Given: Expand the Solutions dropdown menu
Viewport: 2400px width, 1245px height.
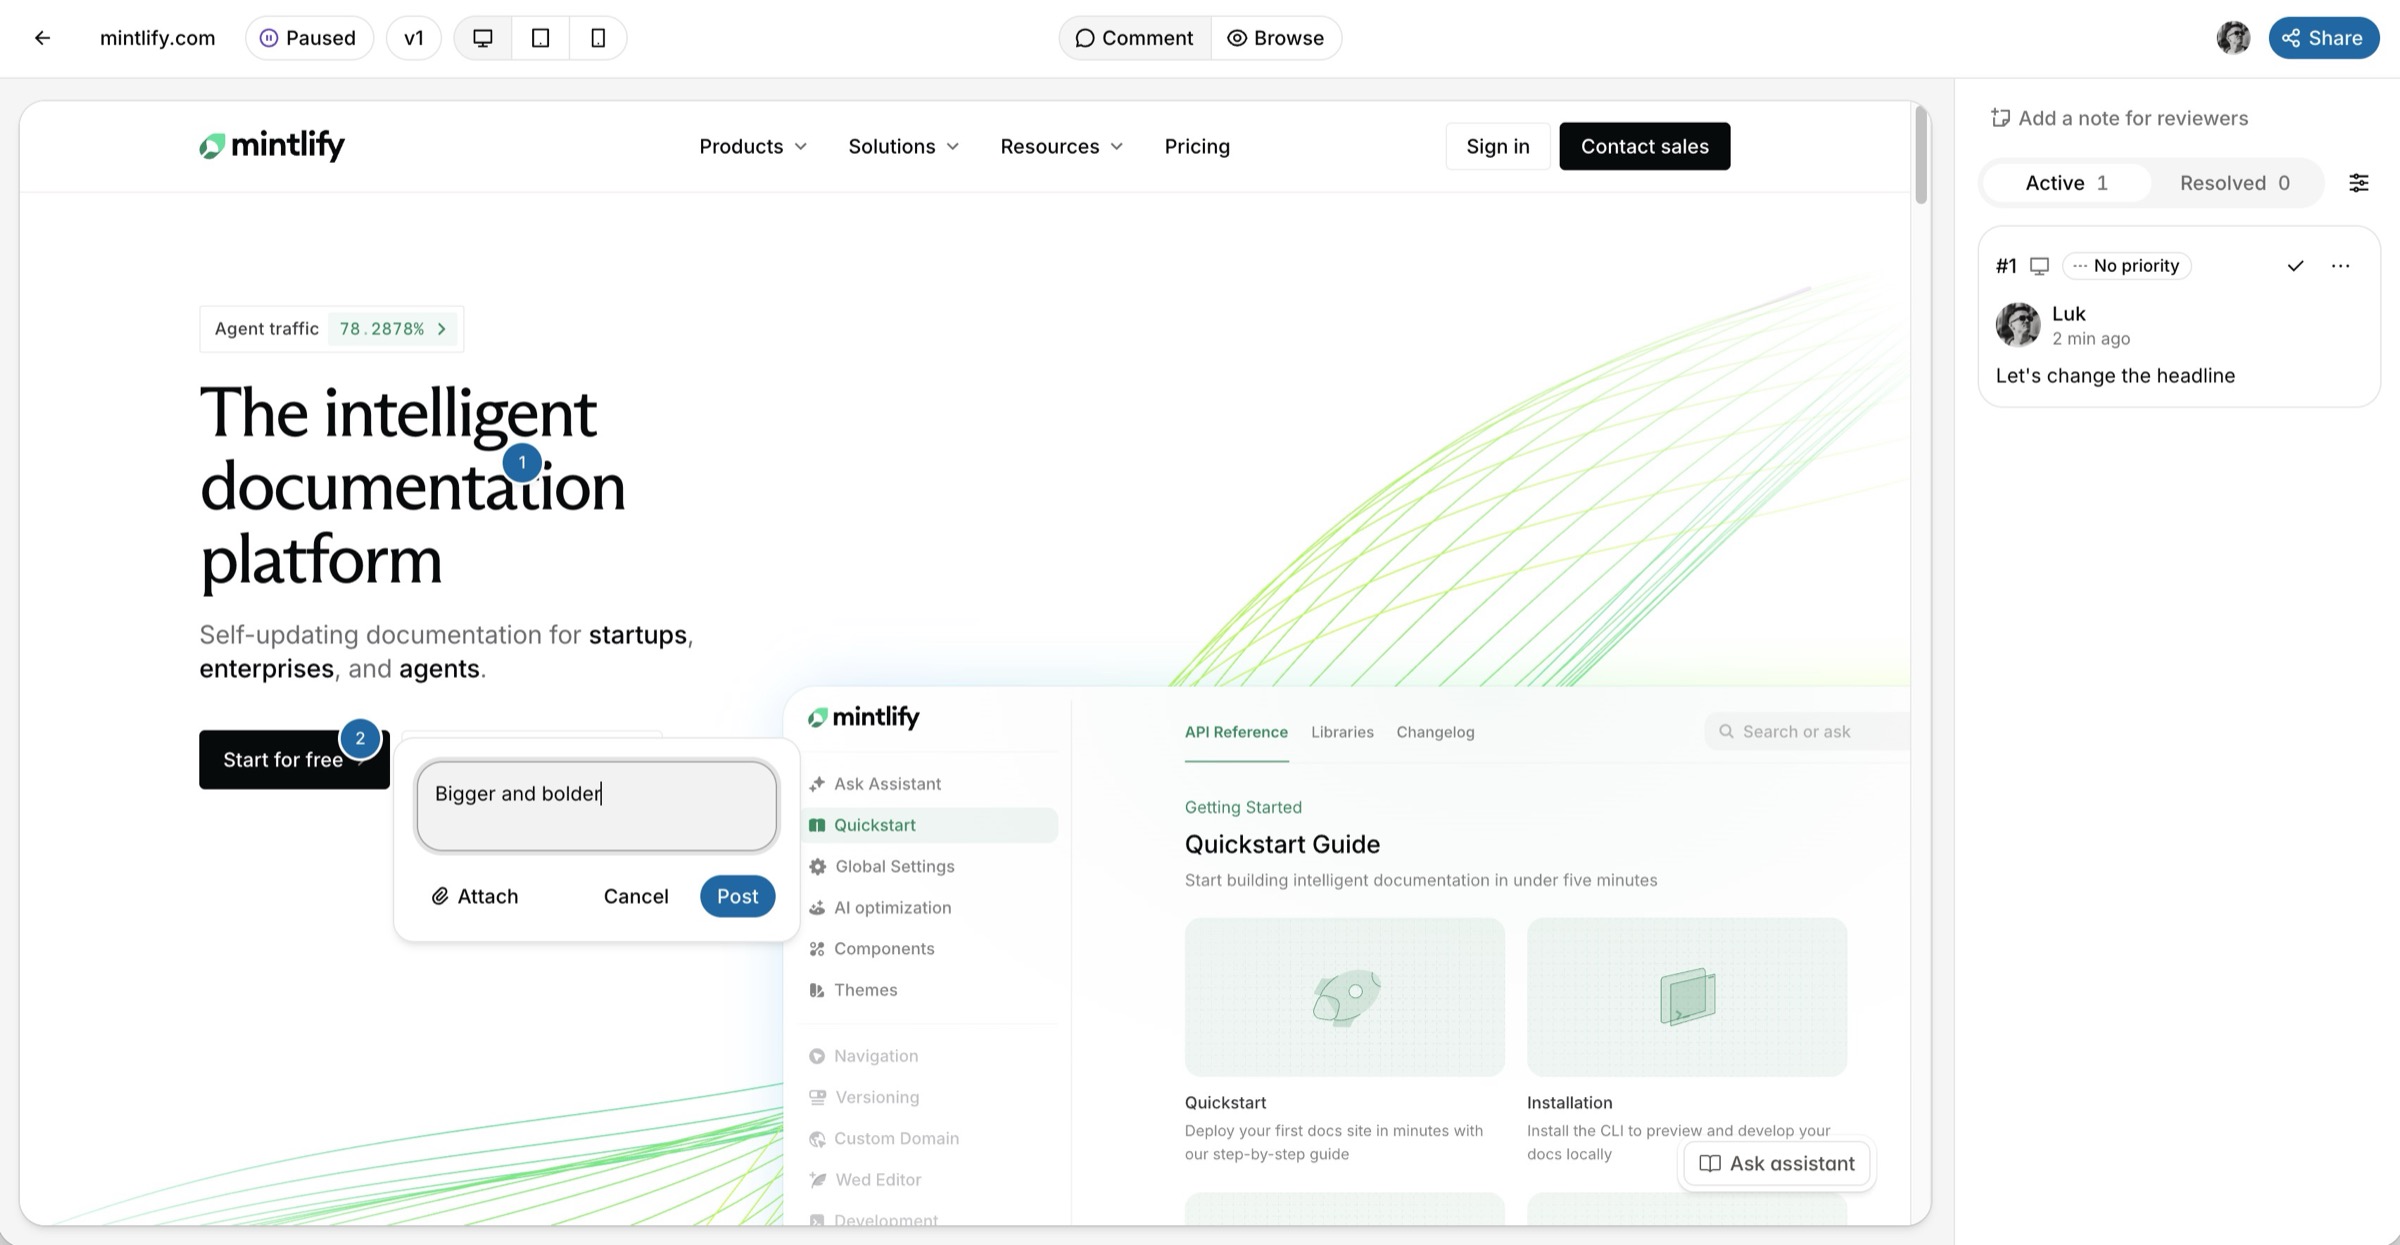Looking at the screenshot, I should point(903,146).
